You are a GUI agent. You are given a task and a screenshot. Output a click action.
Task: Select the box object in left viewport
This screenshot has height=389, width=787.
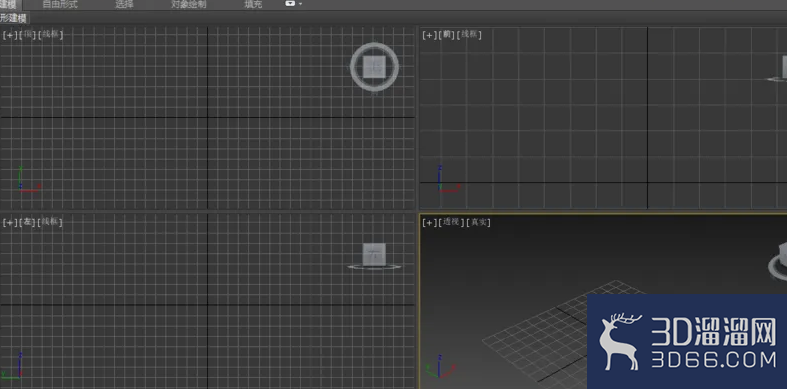pyautogui.click(x=374, y=254)
